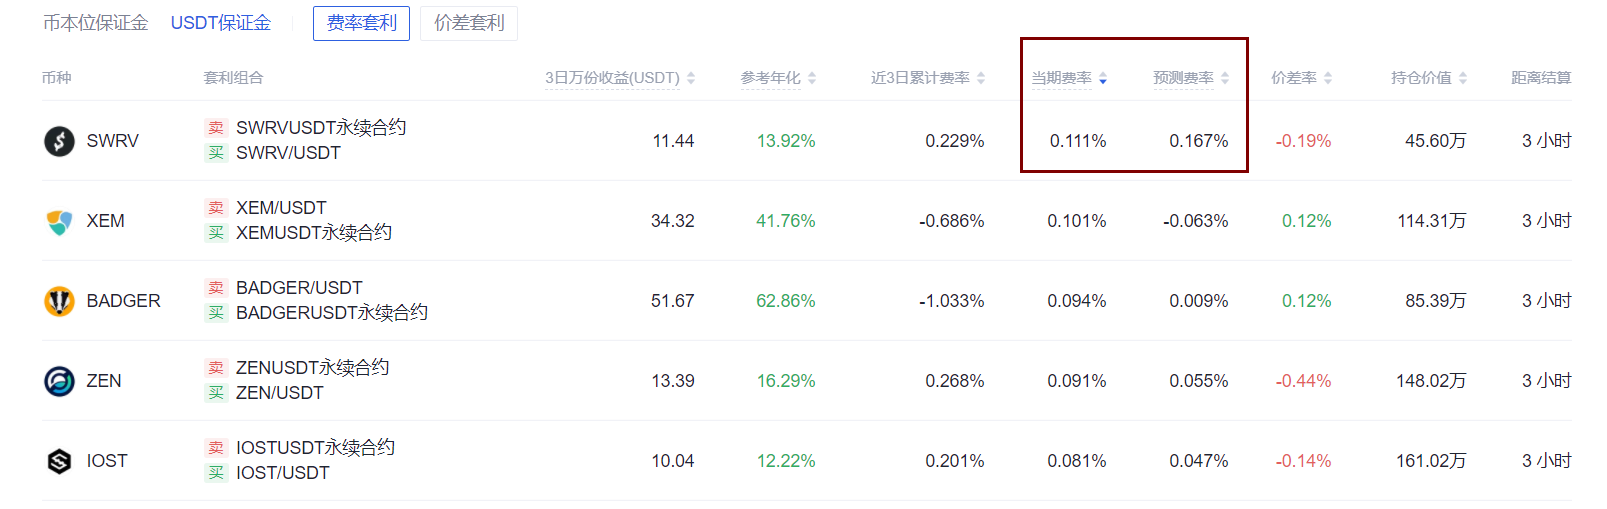Viewport: 1607px width, 509px height.
Task: Click the 0.111% current funding rate
Action: pos(1078,141)
